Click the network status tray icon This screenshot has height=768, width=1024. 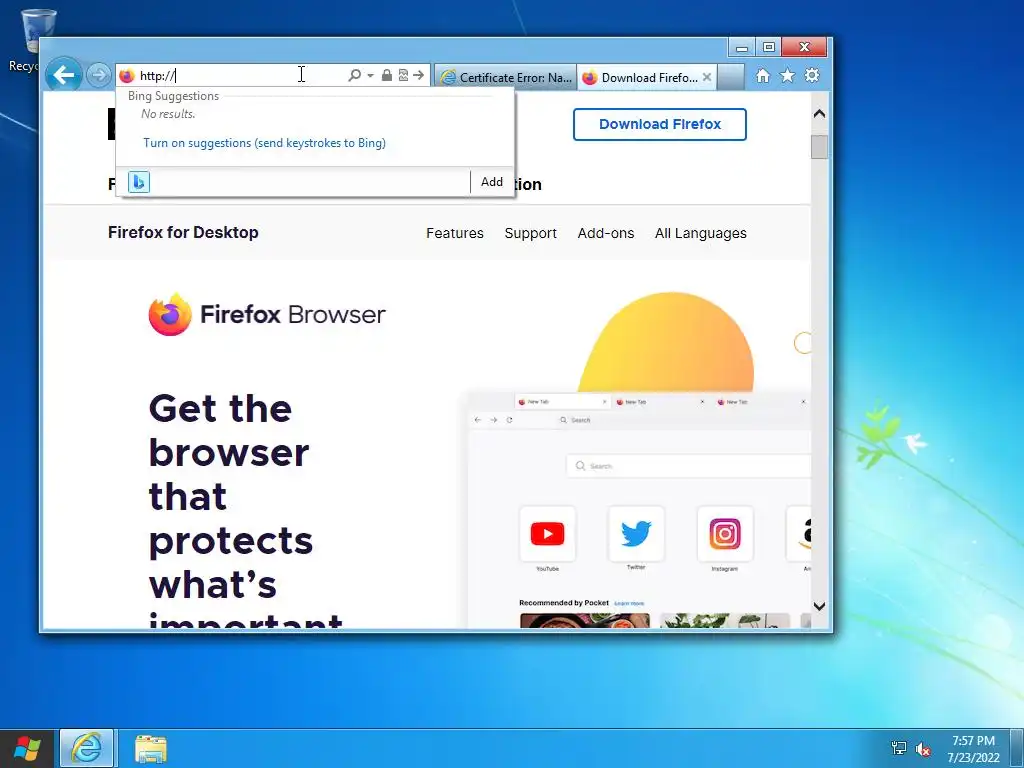coord(899,748)
